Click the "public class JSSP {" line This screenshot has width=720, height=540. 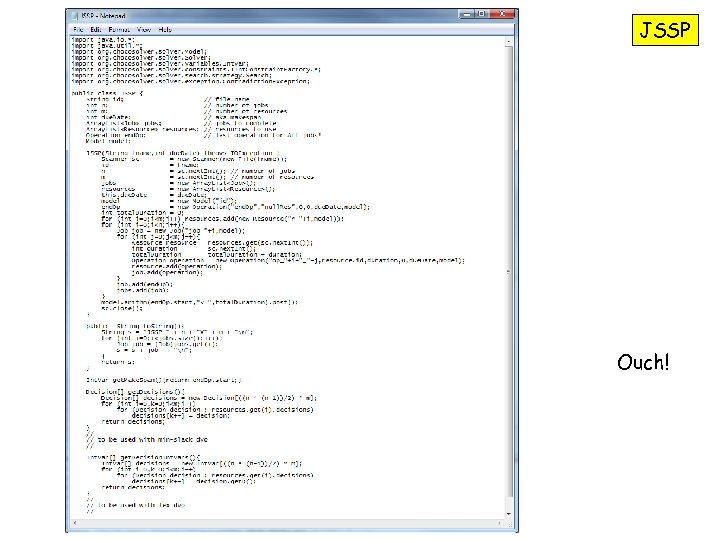(x=107, y=93)
